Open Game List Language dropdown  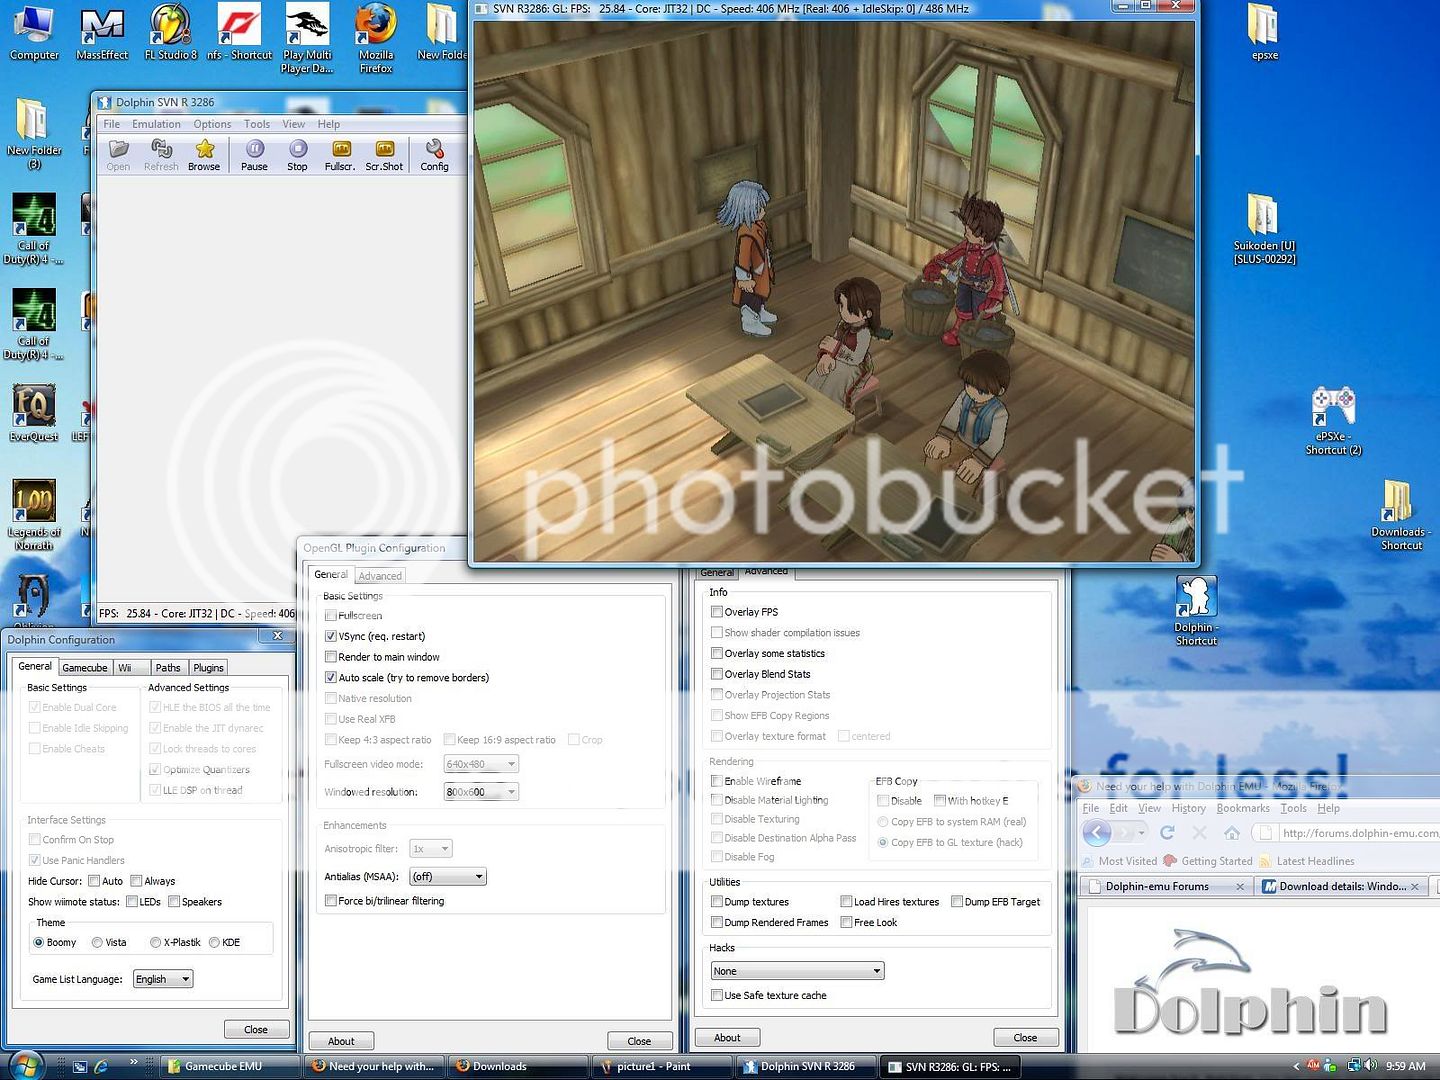pyautogui.click(x=162, y=979)
